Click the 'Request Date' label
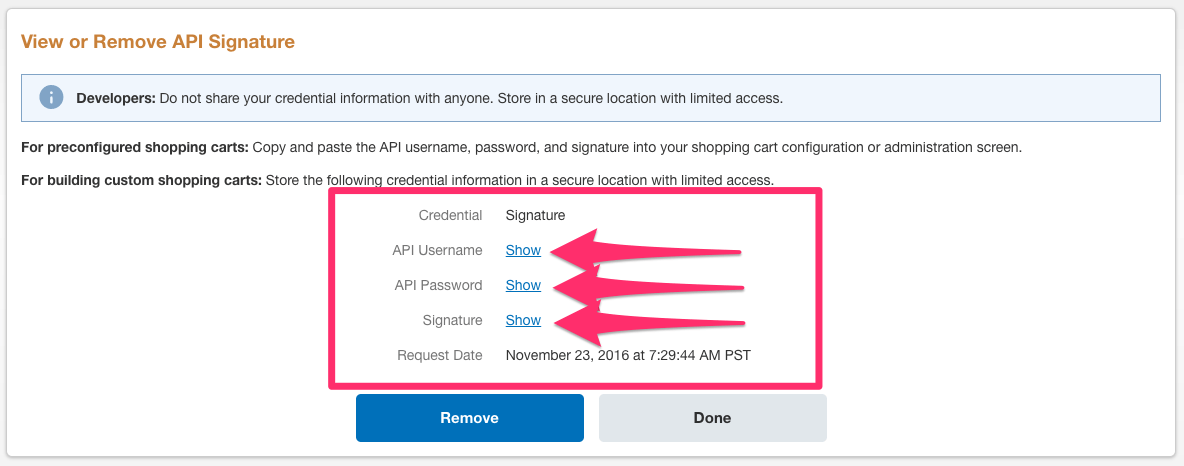Viewport: 1184px width, 466px height. [x=440, y=355]
